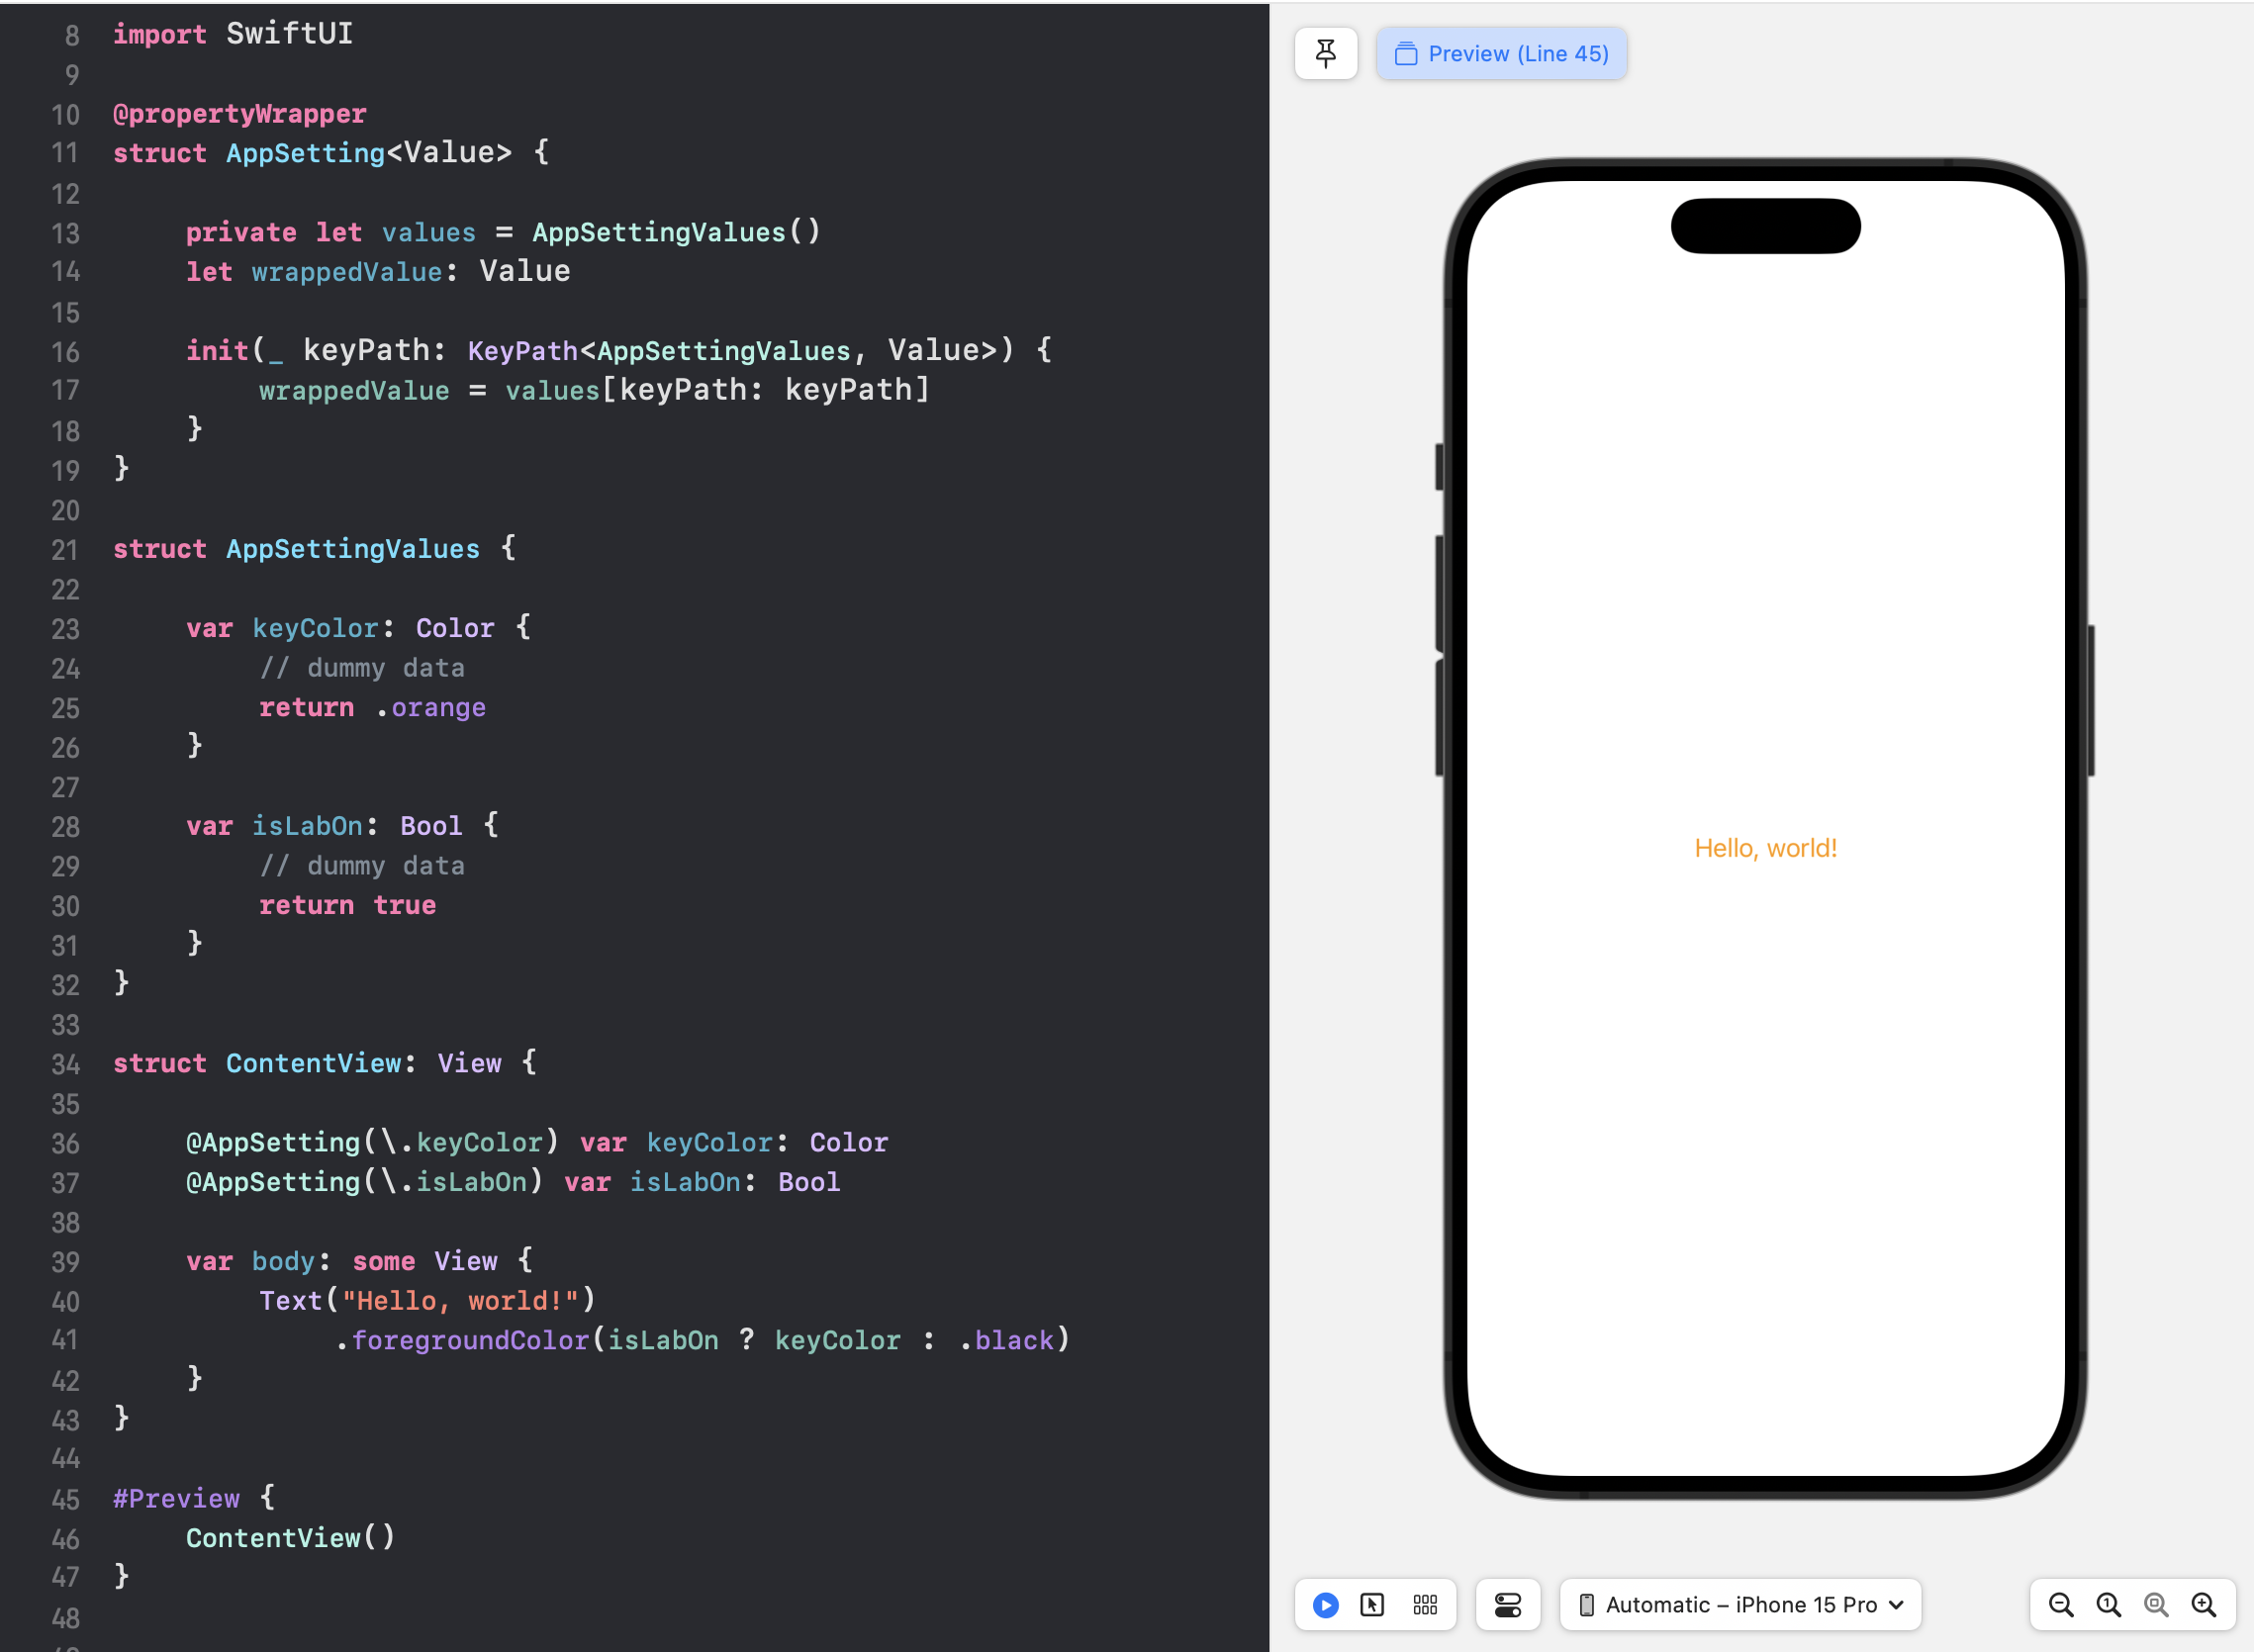The image size is (2254, 1652).
Task: Select the Preview (Line 45) tab
Action: [x=1501, y=53]
